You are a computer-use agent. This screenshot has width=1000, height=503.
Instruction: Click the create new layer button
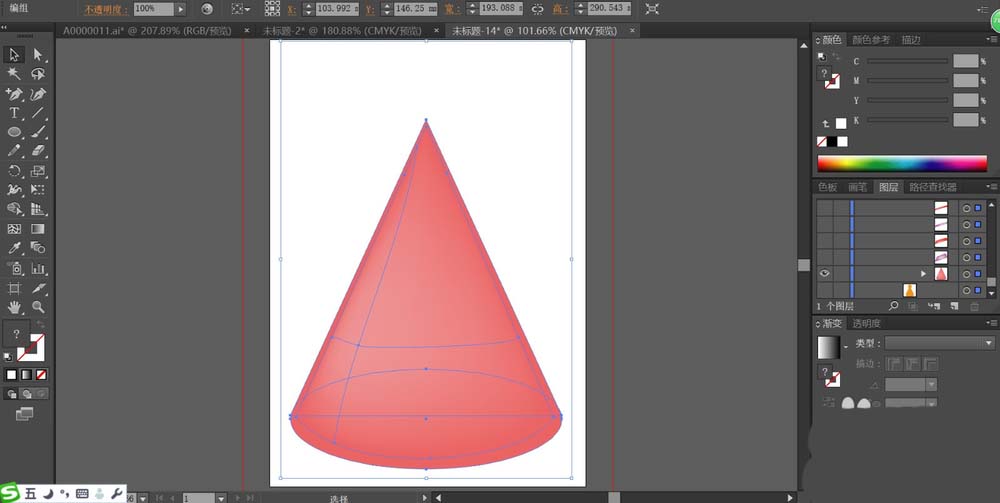point(954,306)
